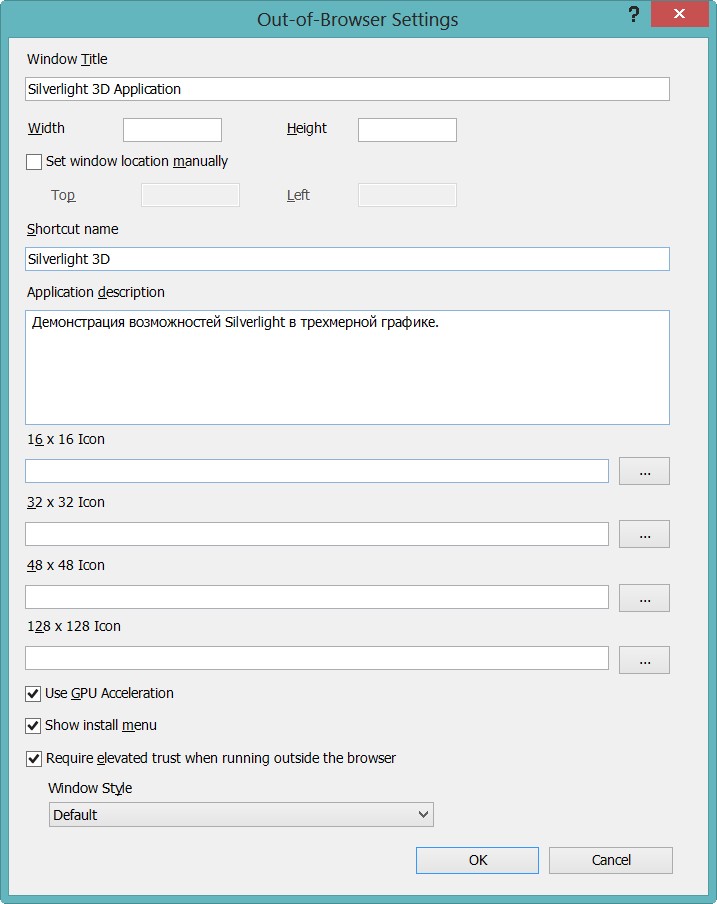
Task: Click the Cancel button
Action: pyautogui.click(x=611, y=860)
